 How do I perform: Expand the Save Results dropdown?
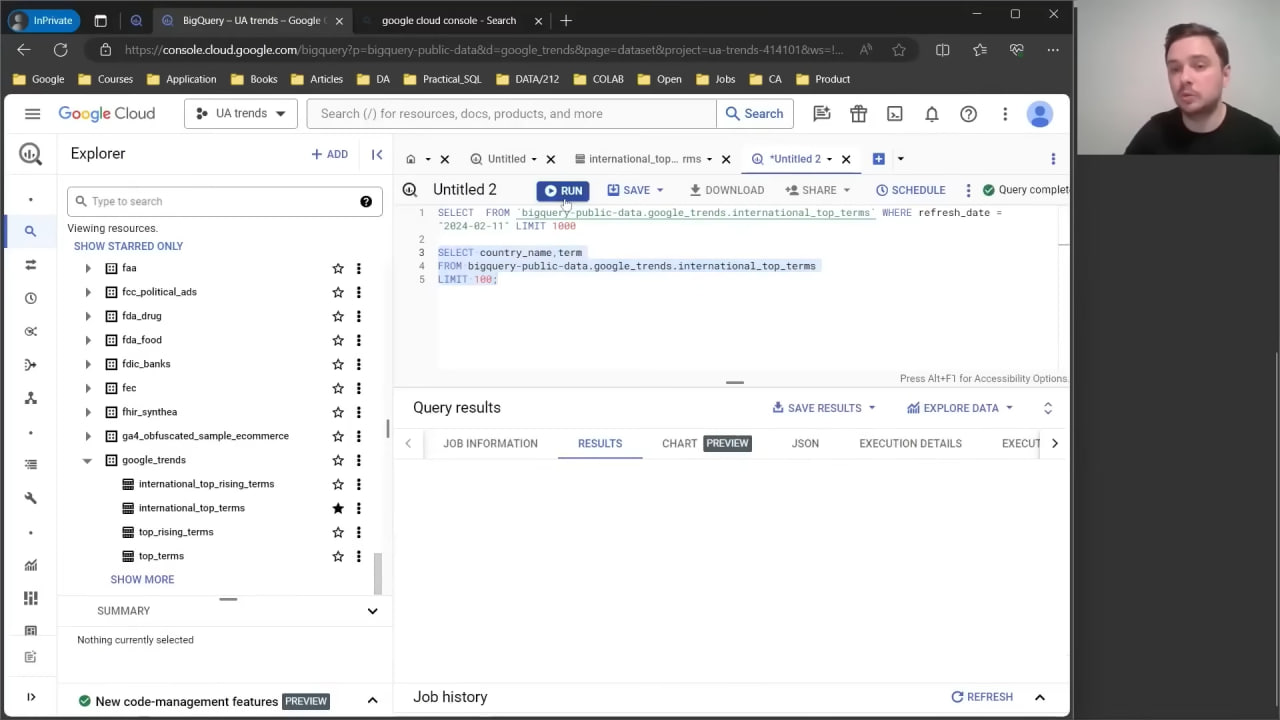coord(824,408)
